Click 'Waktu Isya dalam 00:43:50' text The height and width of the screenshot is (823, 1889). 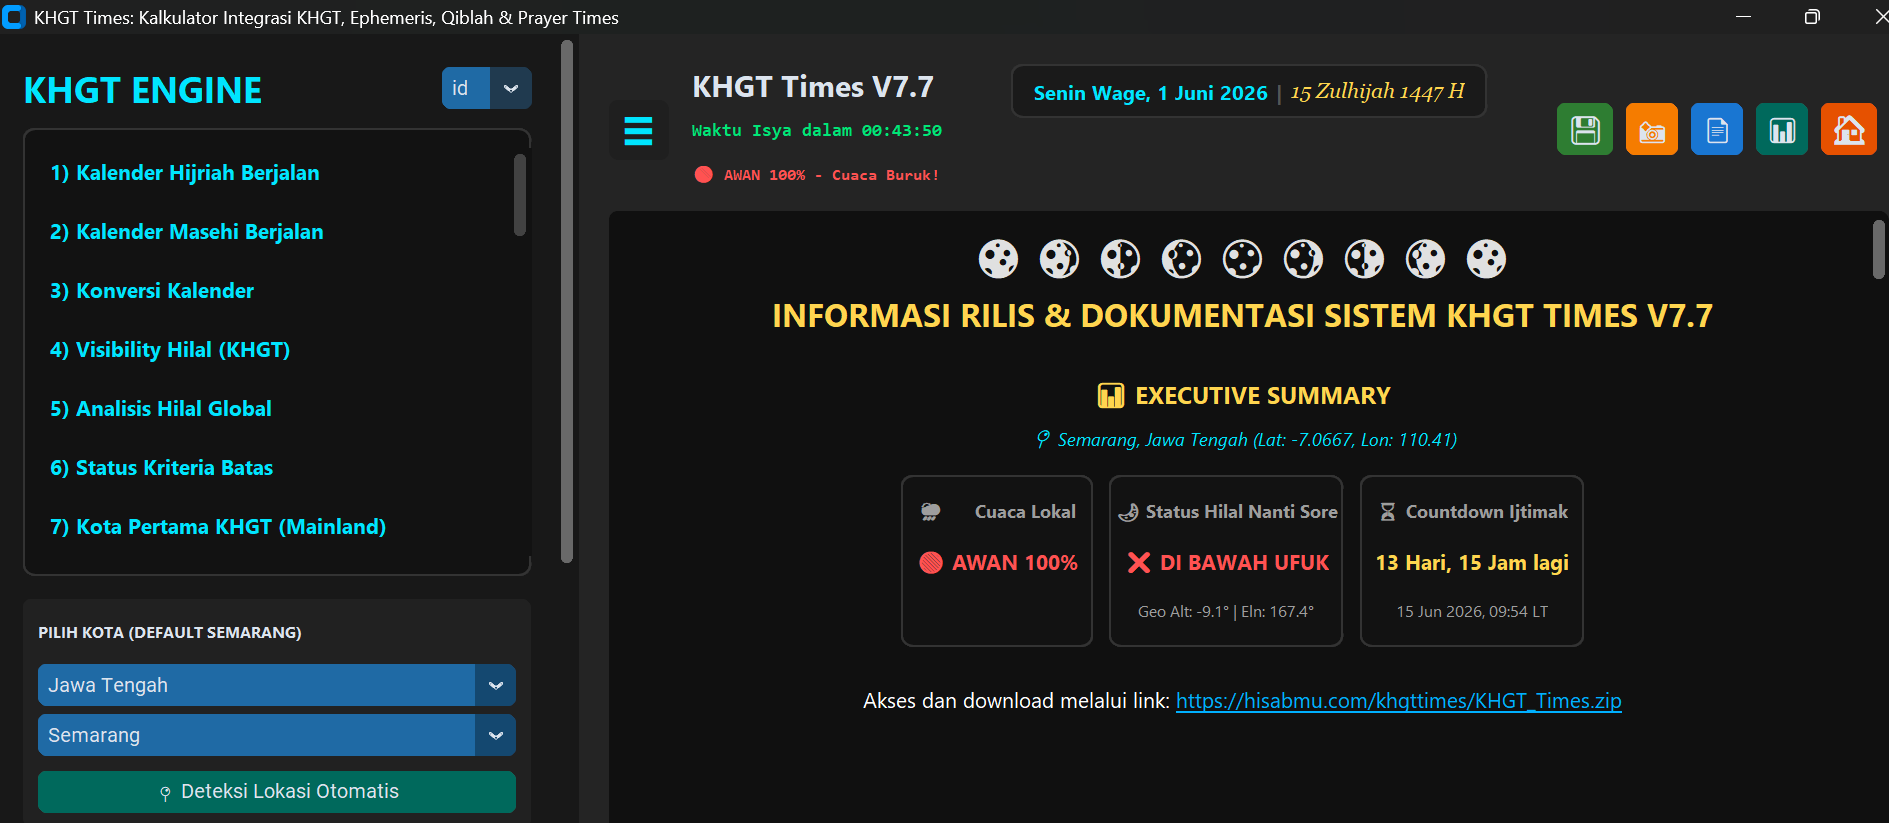pyautogui.click(x=817, y=131)
